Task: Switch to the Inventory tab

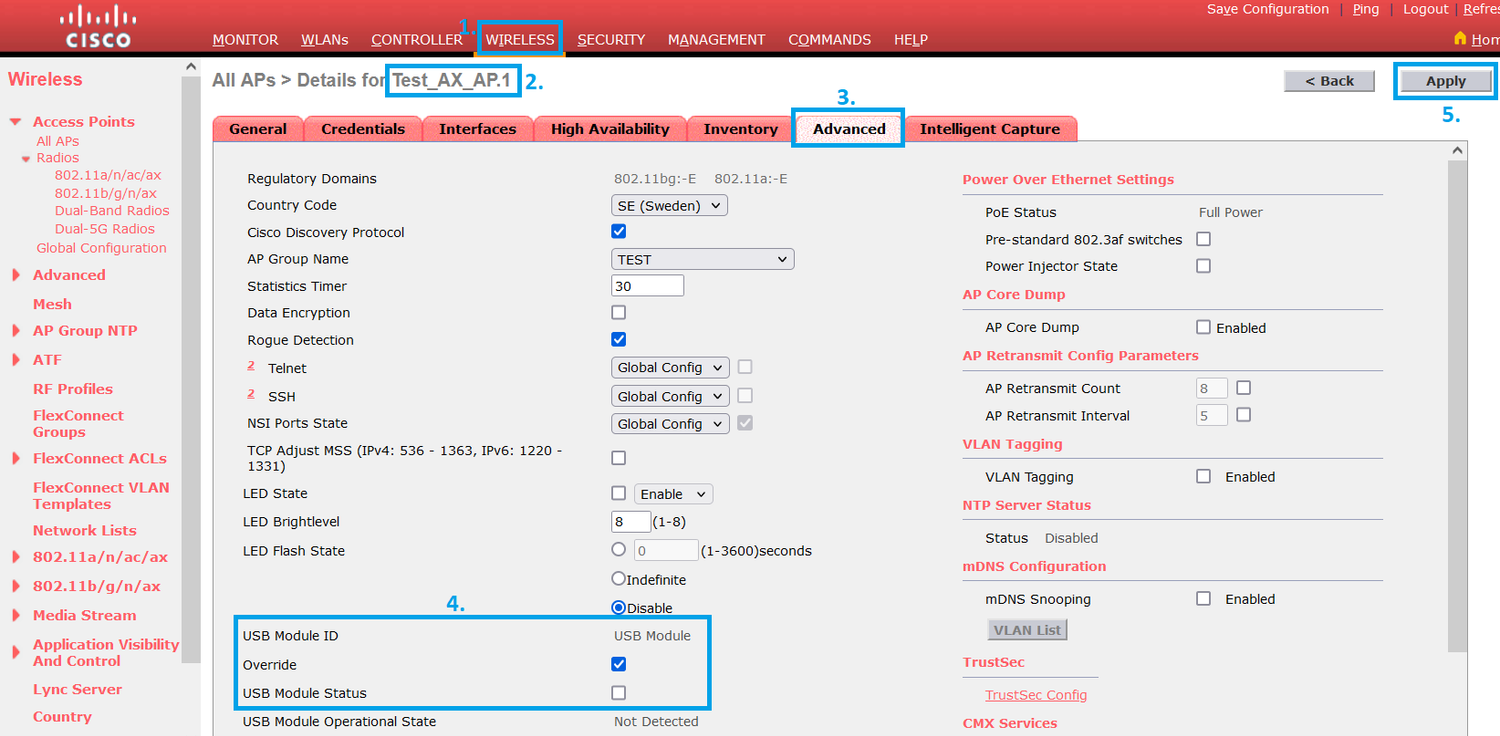Action: (x=739, y=128)
